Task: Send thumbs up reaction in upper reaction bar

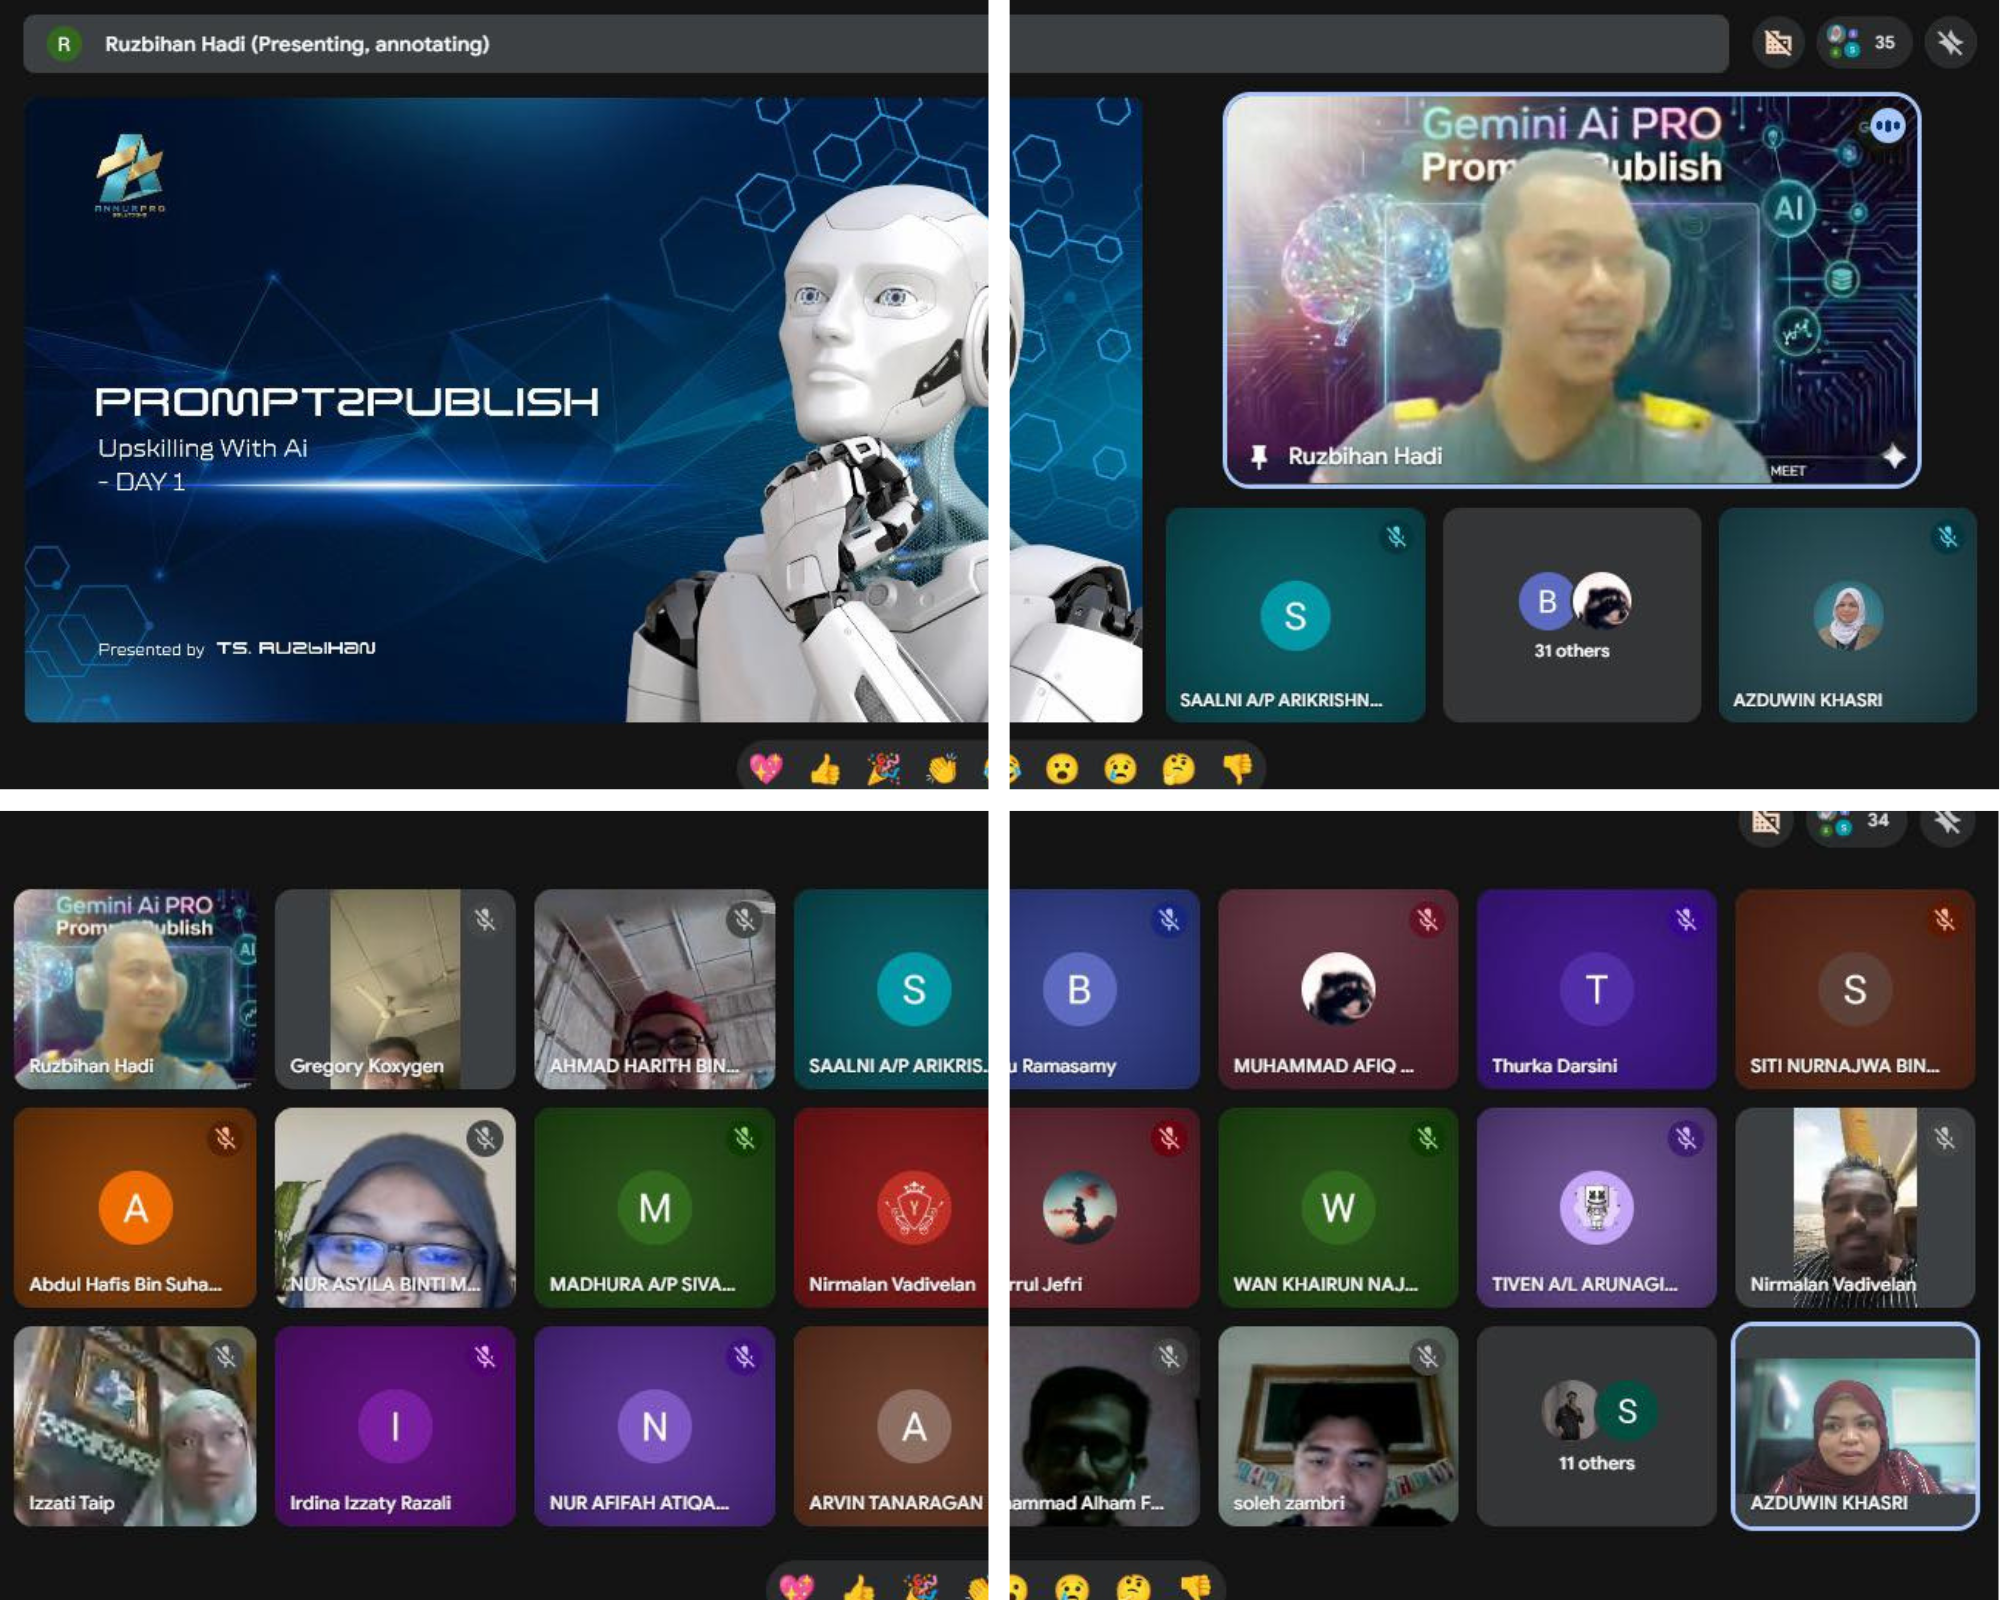Action: 825,768
